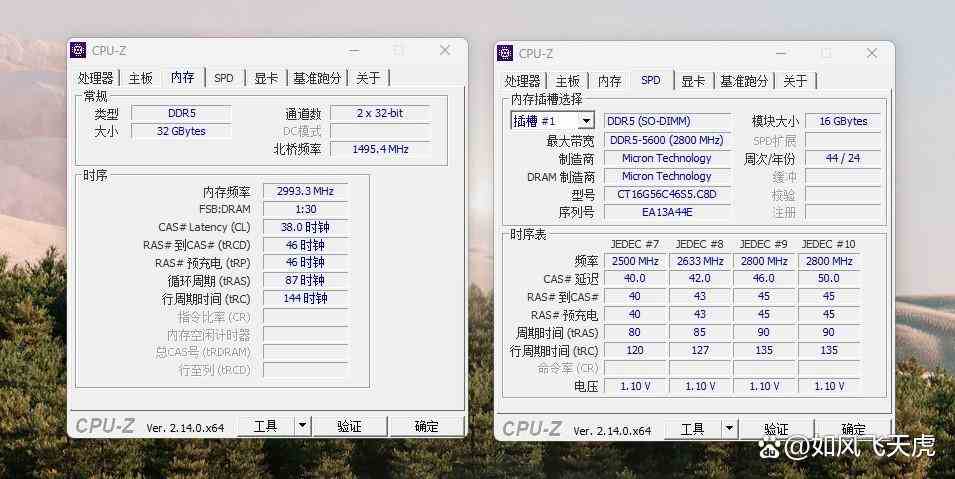Screen dimensions: 955x479
Task: Click JEDEC #8 CAS latency 42.0
Action: pos(700,279)
